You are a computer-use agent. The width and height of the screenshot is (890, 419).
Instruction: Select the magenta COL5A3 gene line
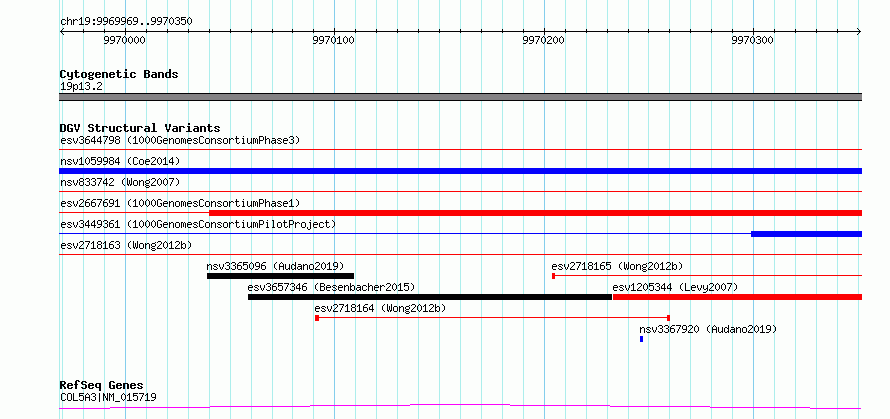(460, 407)
